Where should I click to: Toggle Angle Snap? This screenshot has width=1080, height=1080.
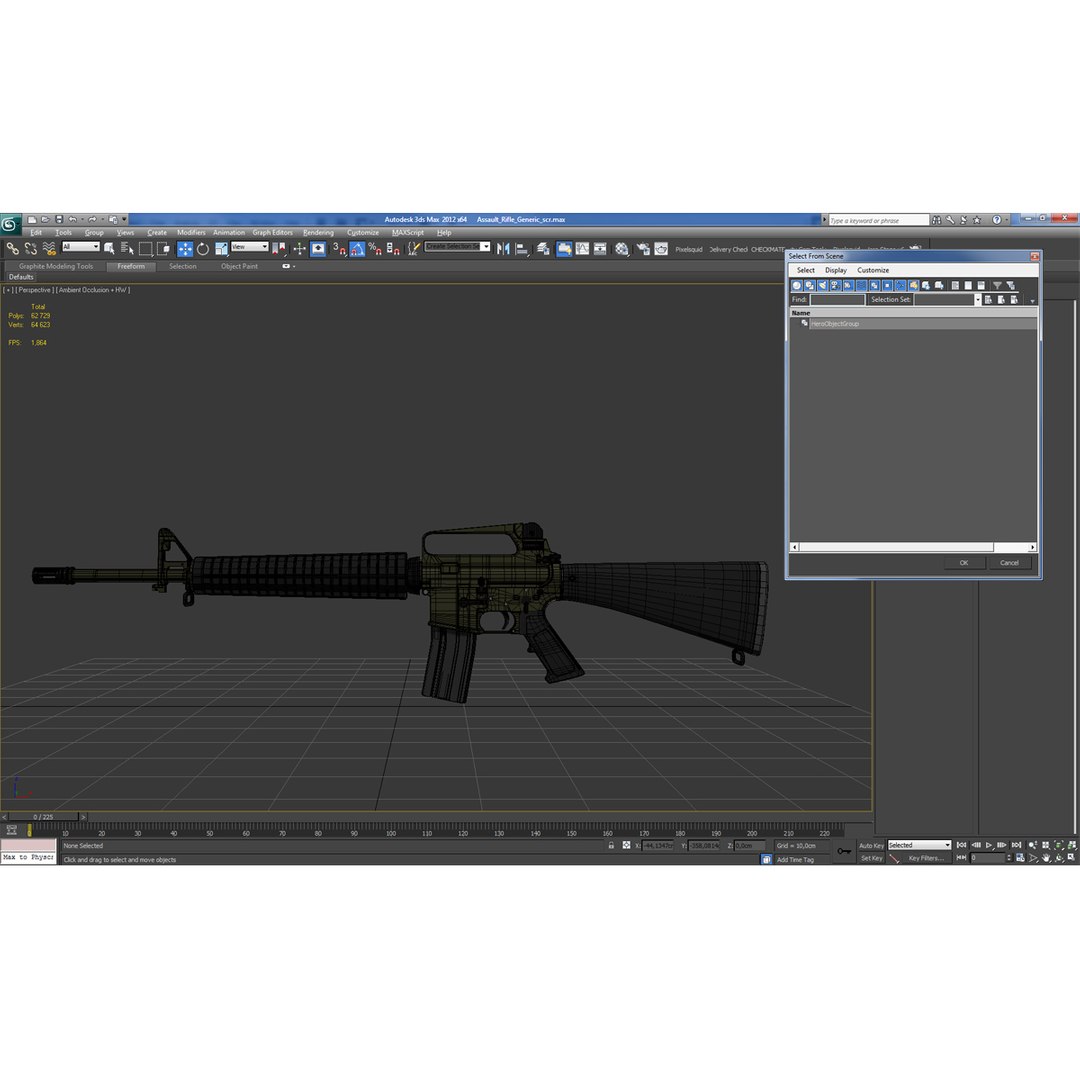(357, 249)
